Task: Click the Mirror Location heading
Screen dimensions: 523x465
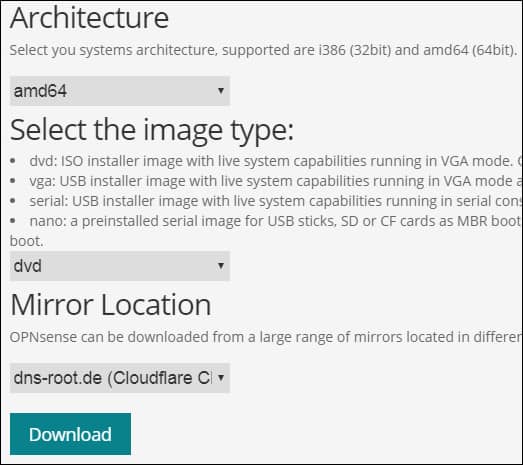Action: [110, 305]
